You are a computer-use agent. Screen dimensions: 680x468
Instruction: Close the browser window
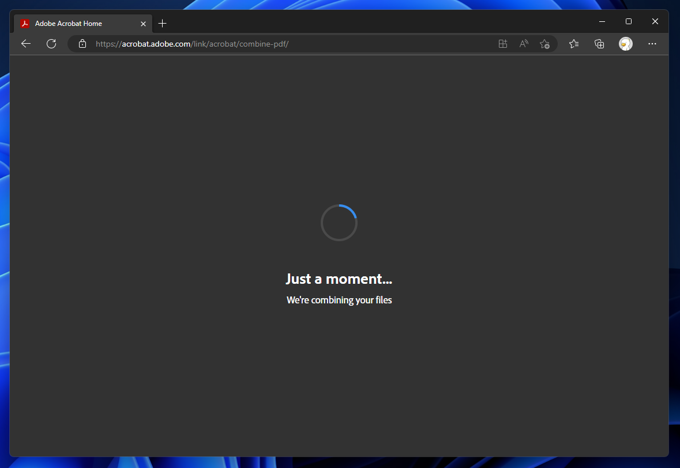(x=655, y=21)
